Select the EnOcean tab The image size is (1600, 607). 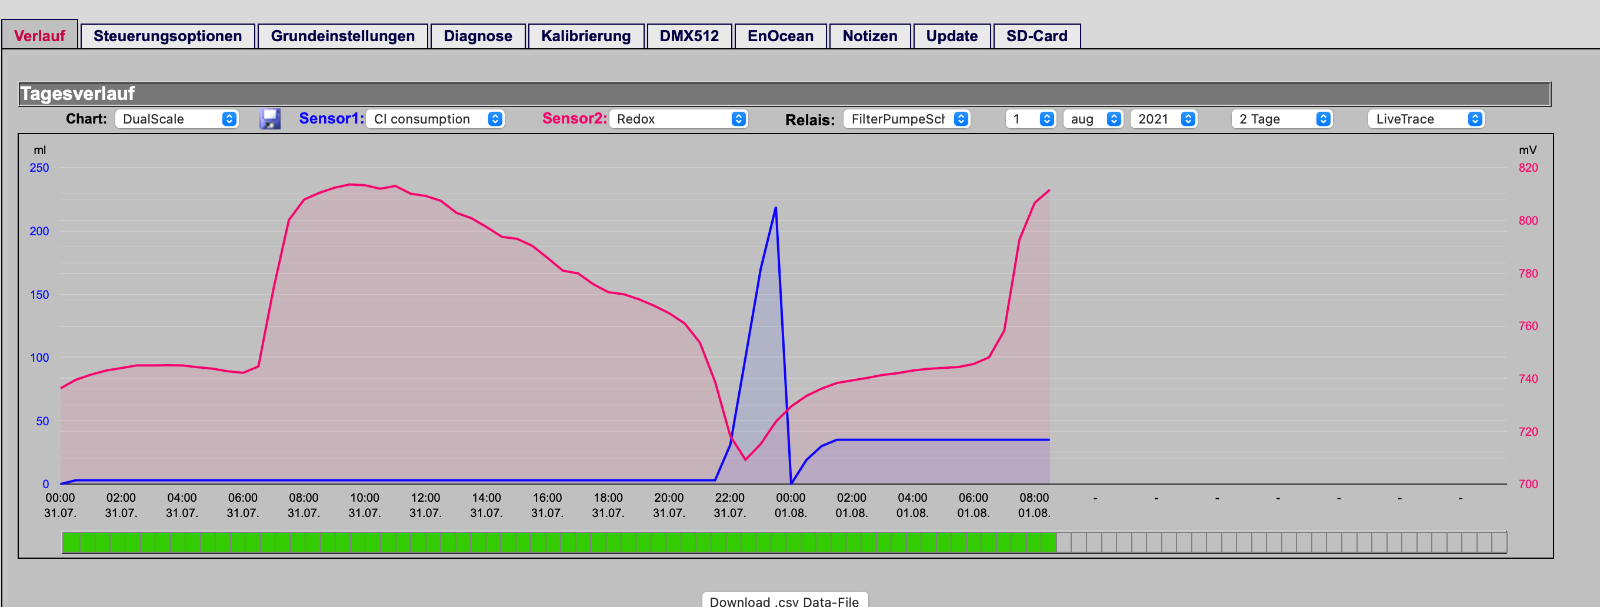[781, 36]
